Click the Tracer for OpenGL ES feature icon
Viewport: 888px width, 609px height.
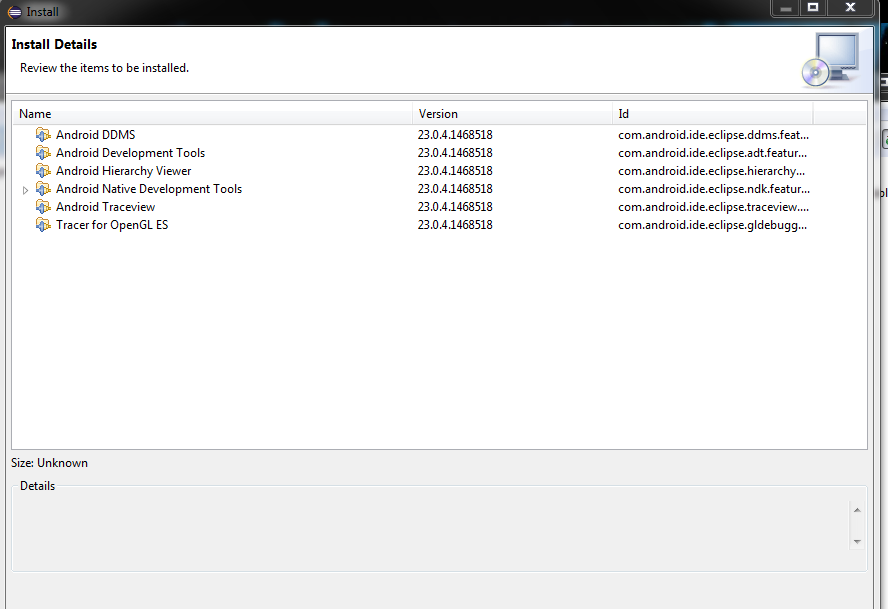(43, 225)
